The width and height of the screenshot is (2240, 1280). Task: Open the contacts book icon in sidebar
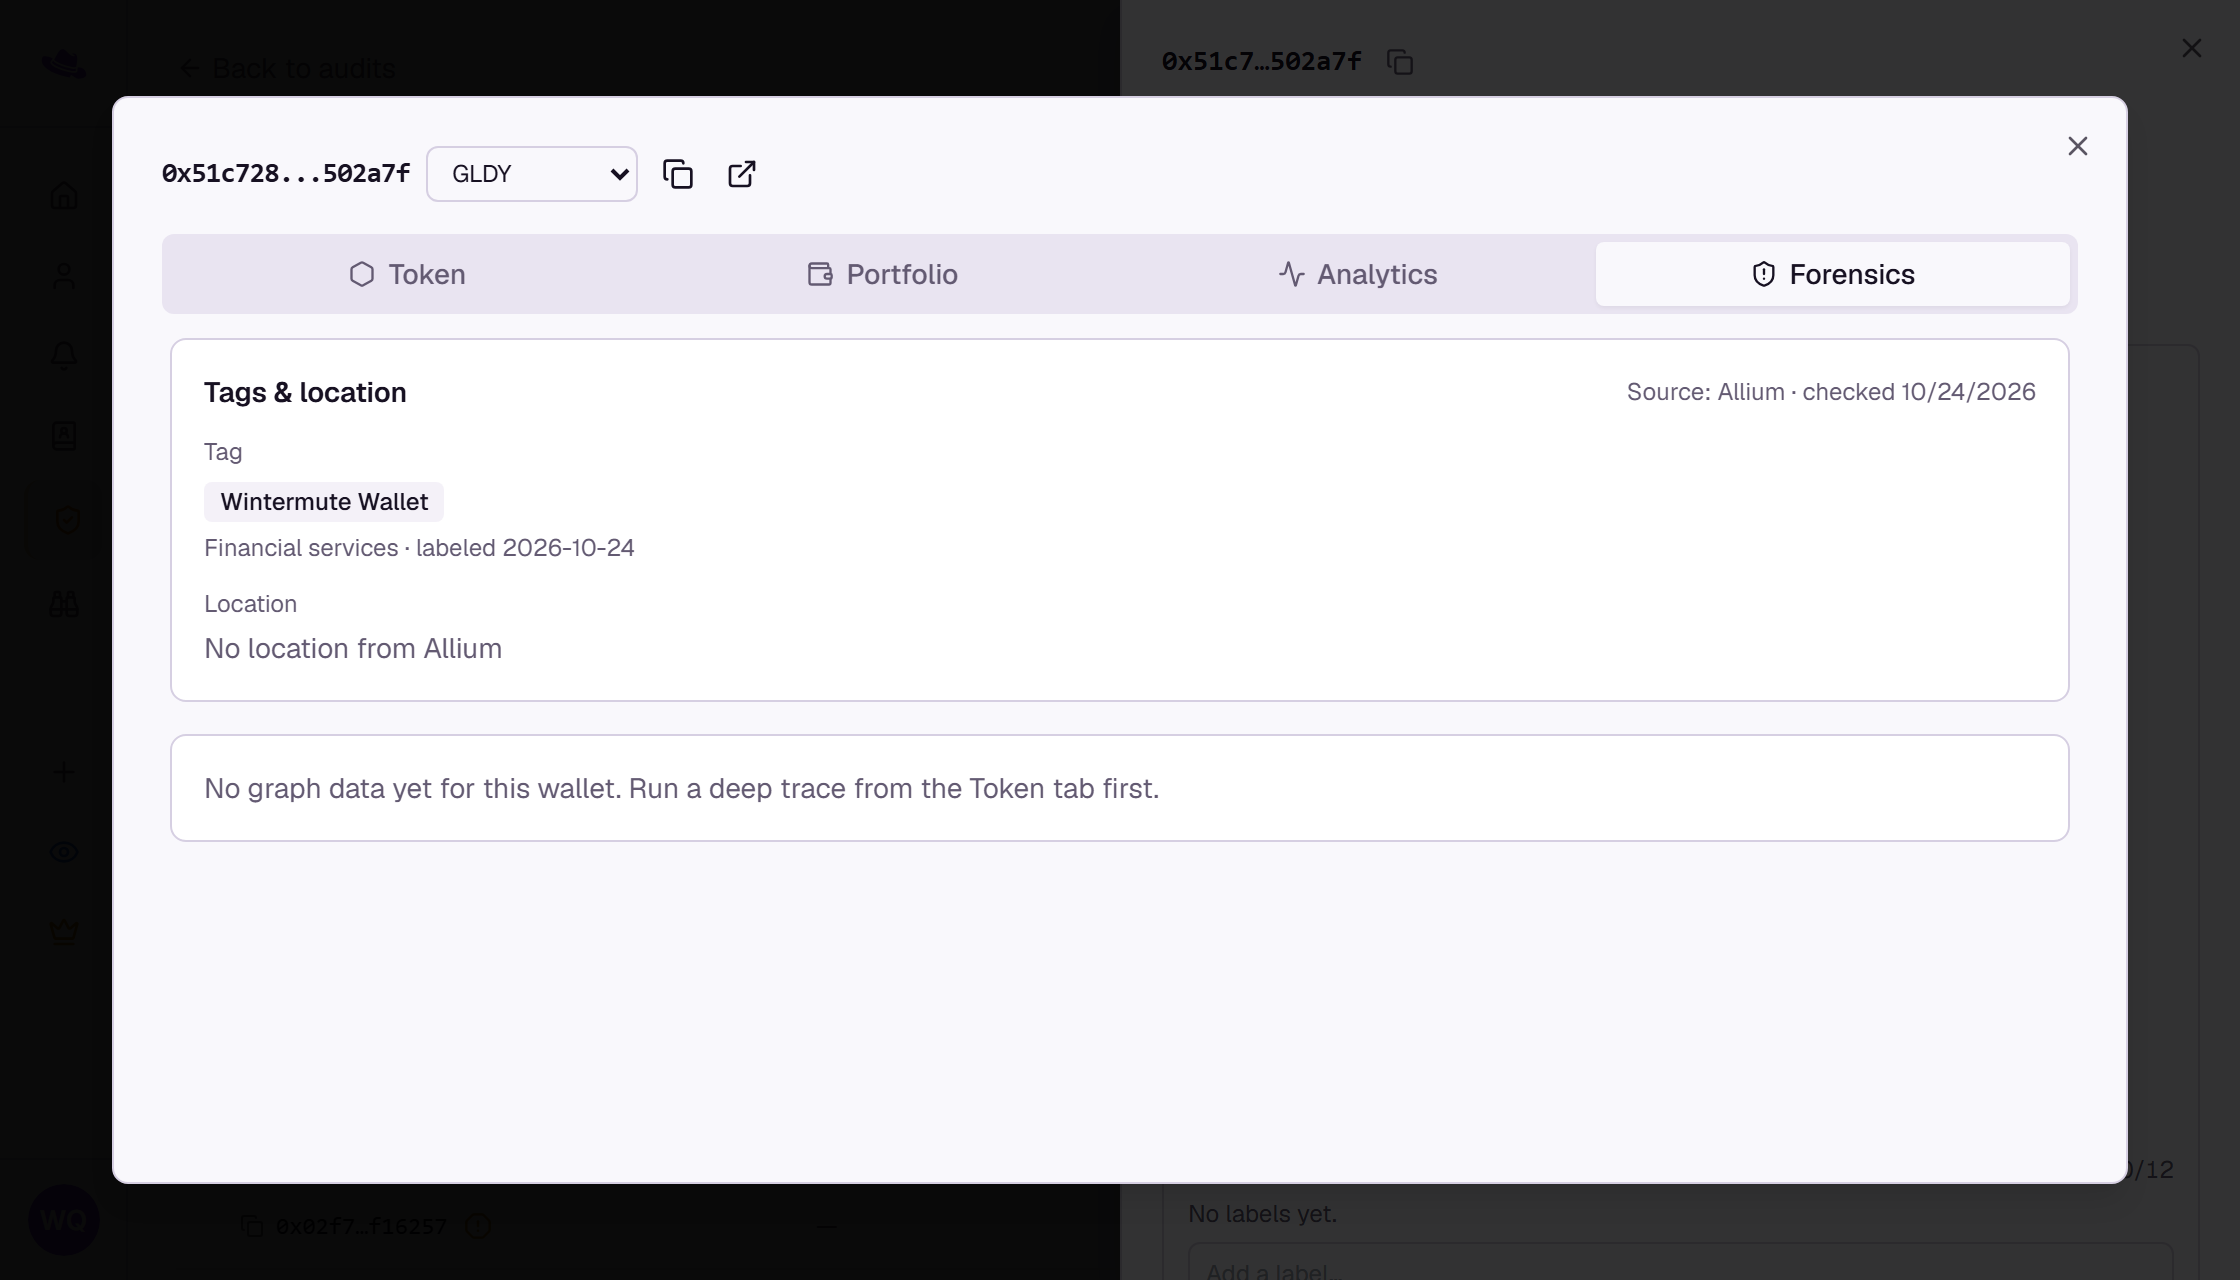[64, 436]
